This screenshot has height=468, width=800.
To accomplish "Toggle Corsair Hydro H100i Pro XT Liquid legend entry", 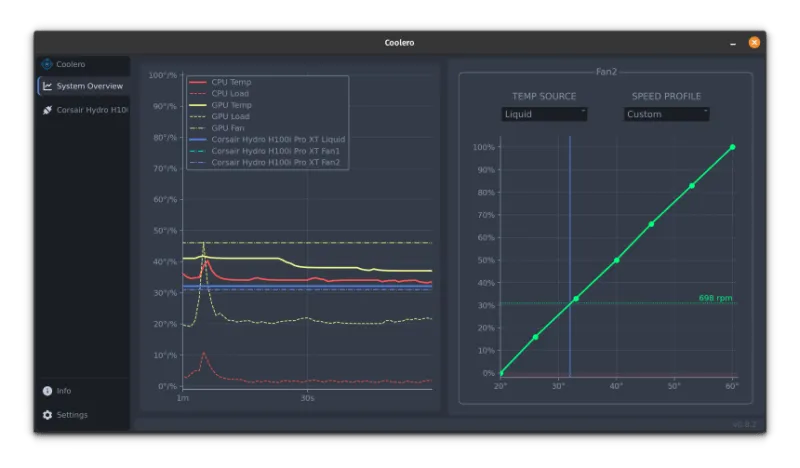I will pyautogui.click(x=278, y=139).
